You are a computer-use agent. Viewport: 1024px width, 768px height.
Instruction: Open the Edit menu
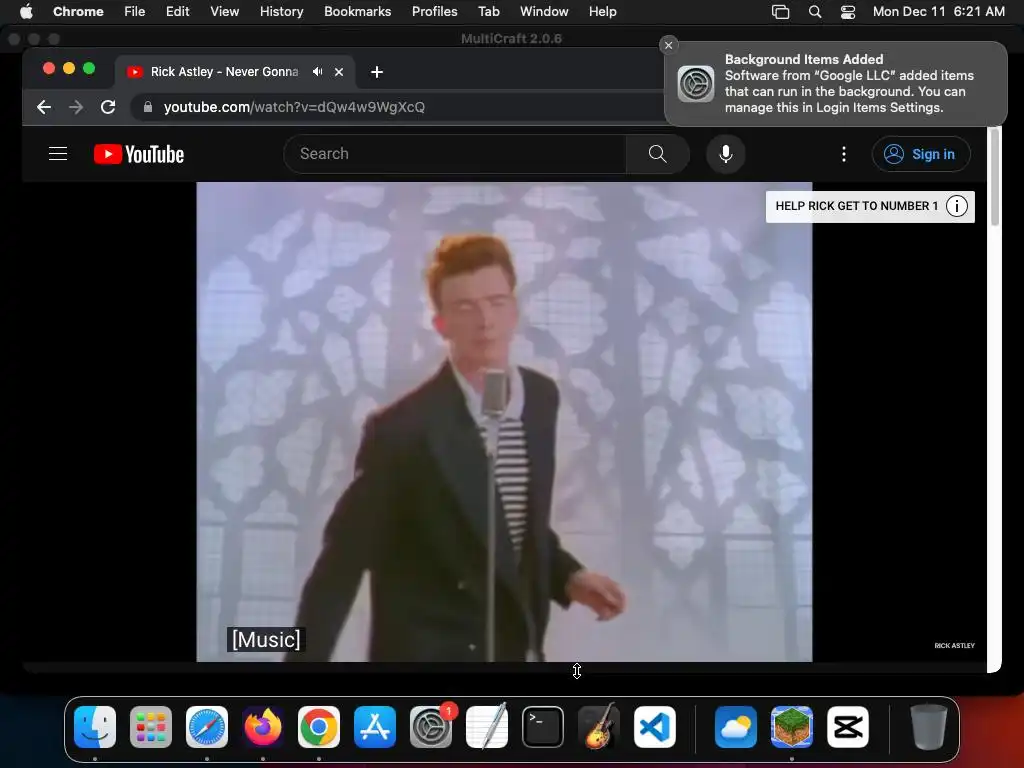tap(178, 12)
